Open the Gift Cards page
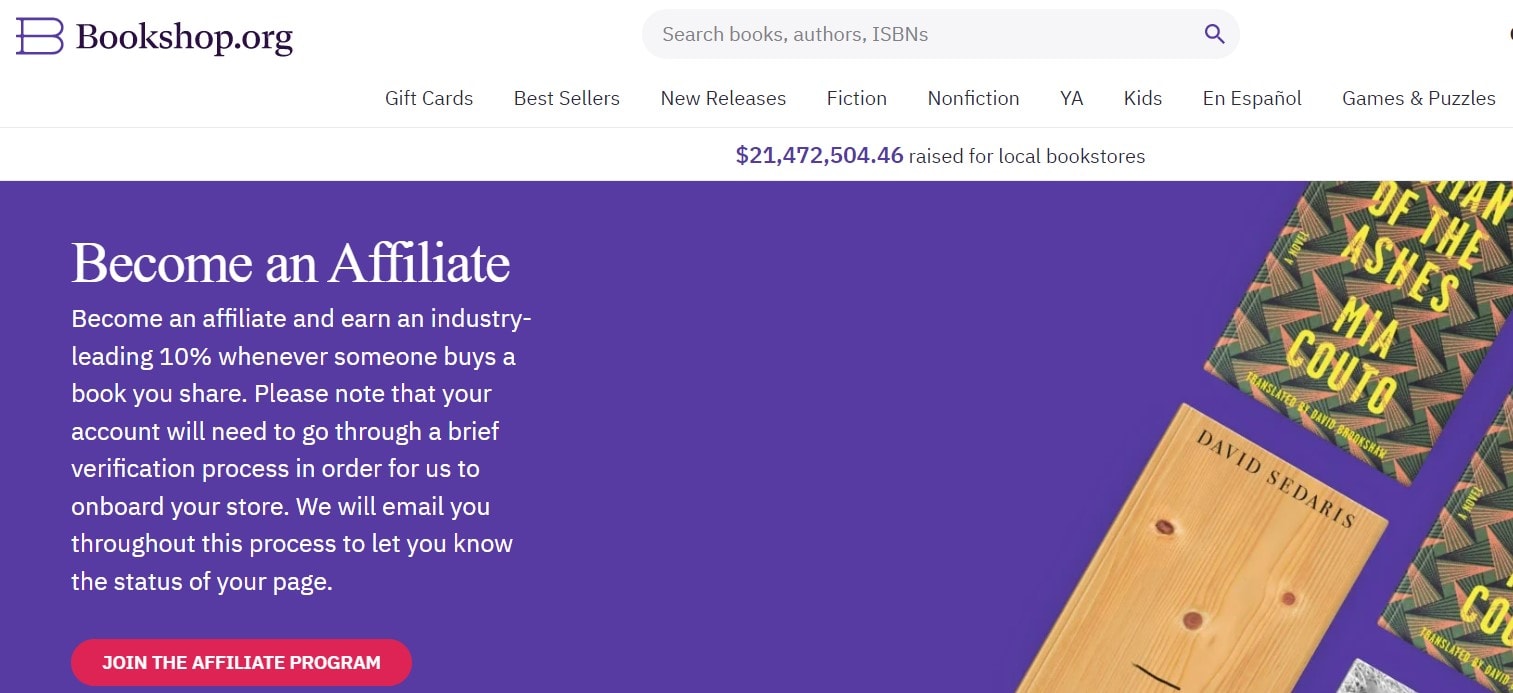Viewport: 1513px width, 693px height. [429, 98]
